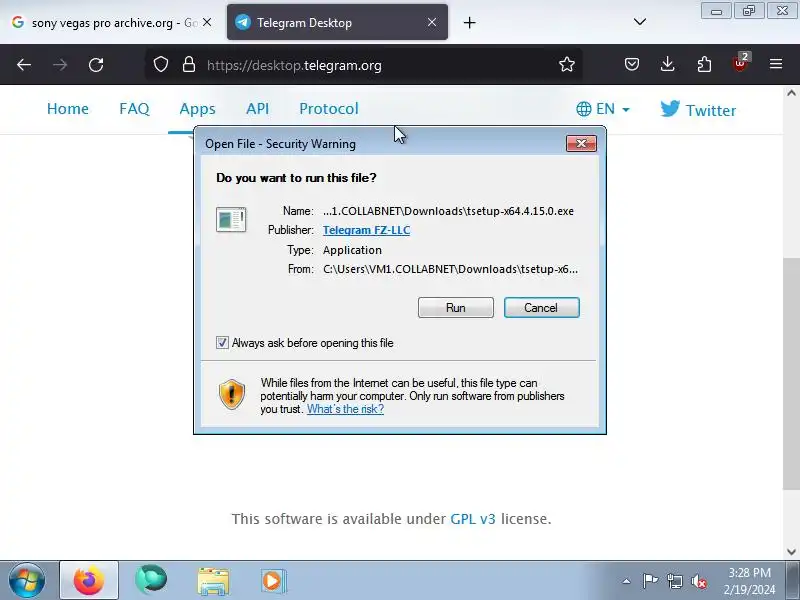Open the Save to Pocket icon
Image resolution: width=800 pixels, height=600 pixels.
(x=632, y=64)
